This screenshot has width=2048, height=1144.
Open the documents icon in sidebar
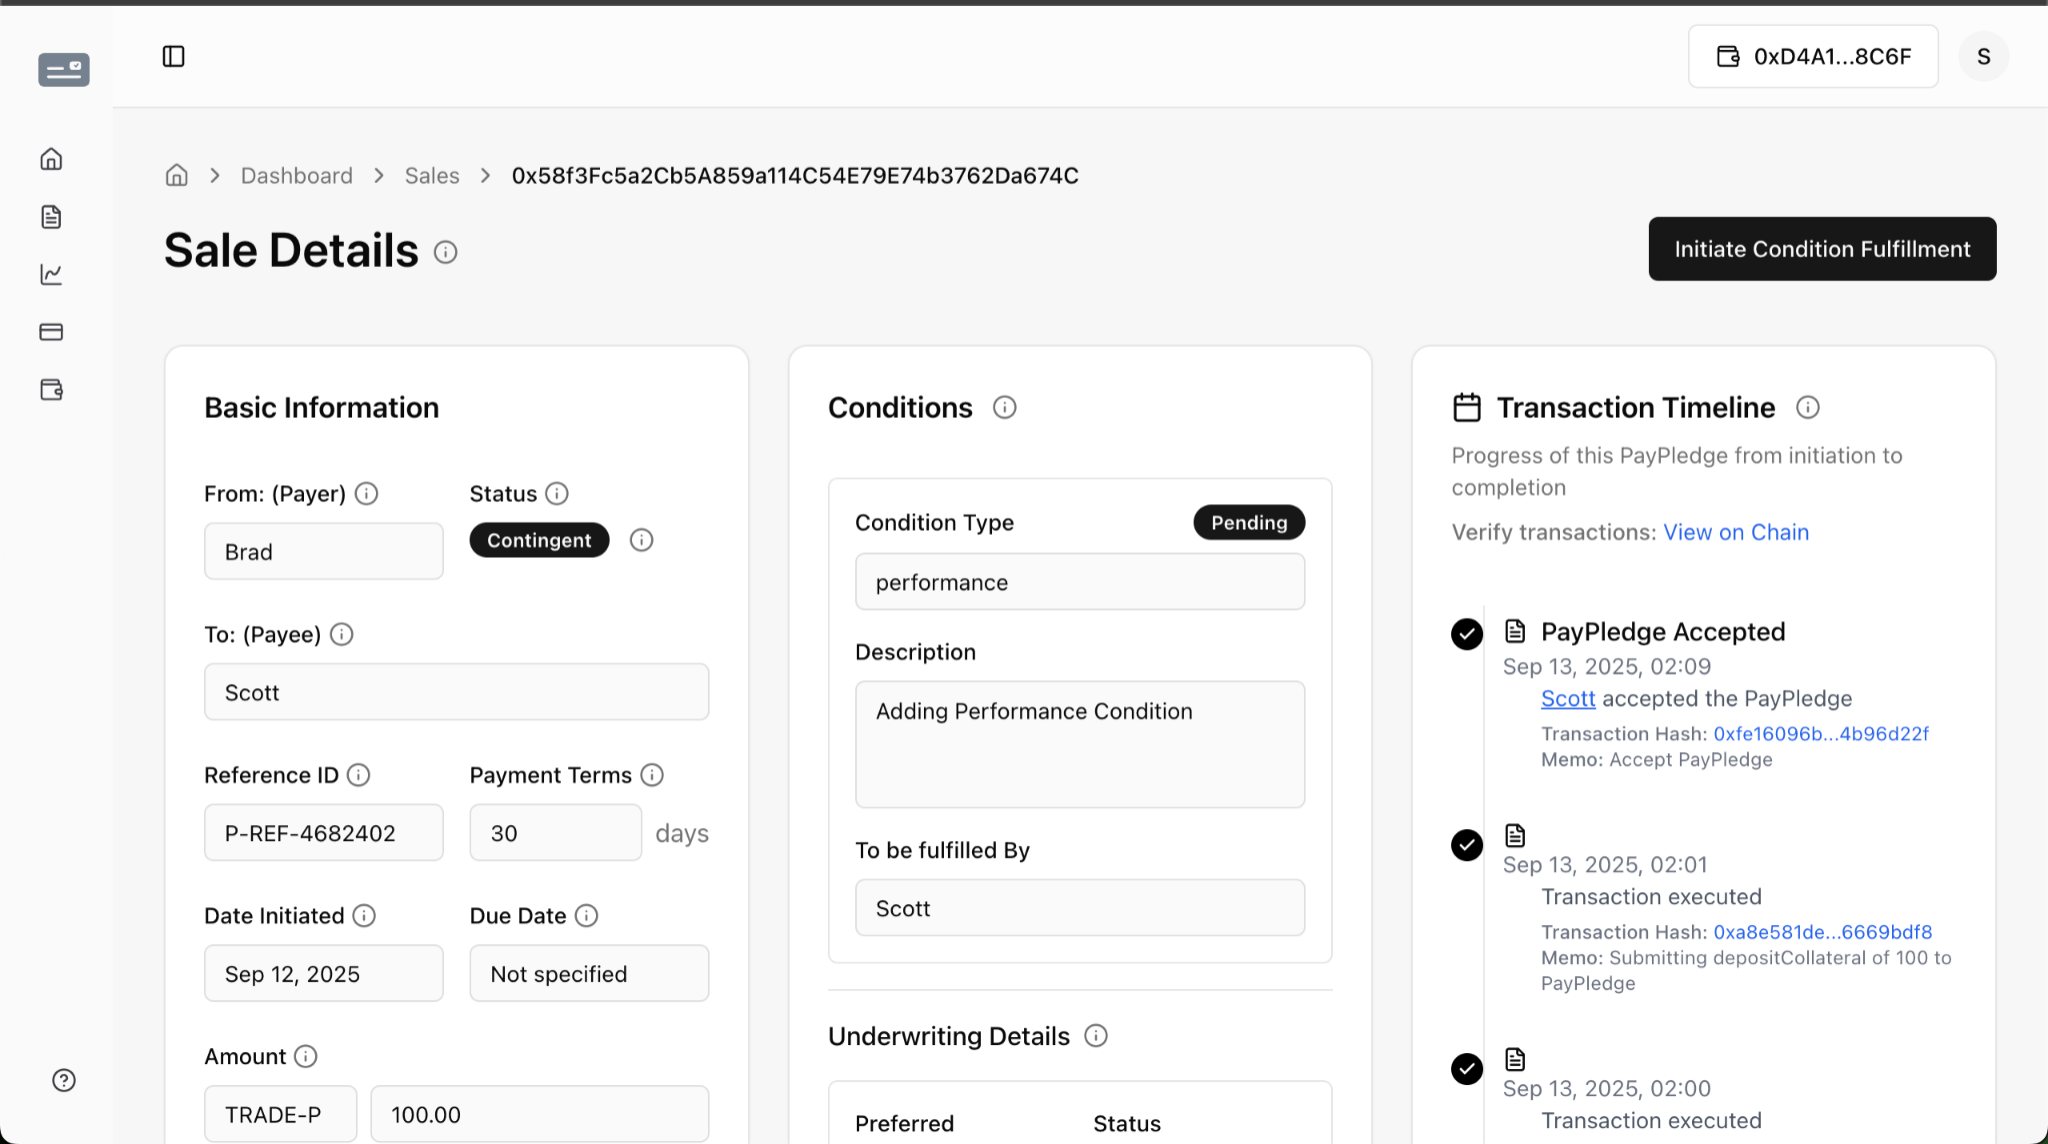[x=51, y=217]
